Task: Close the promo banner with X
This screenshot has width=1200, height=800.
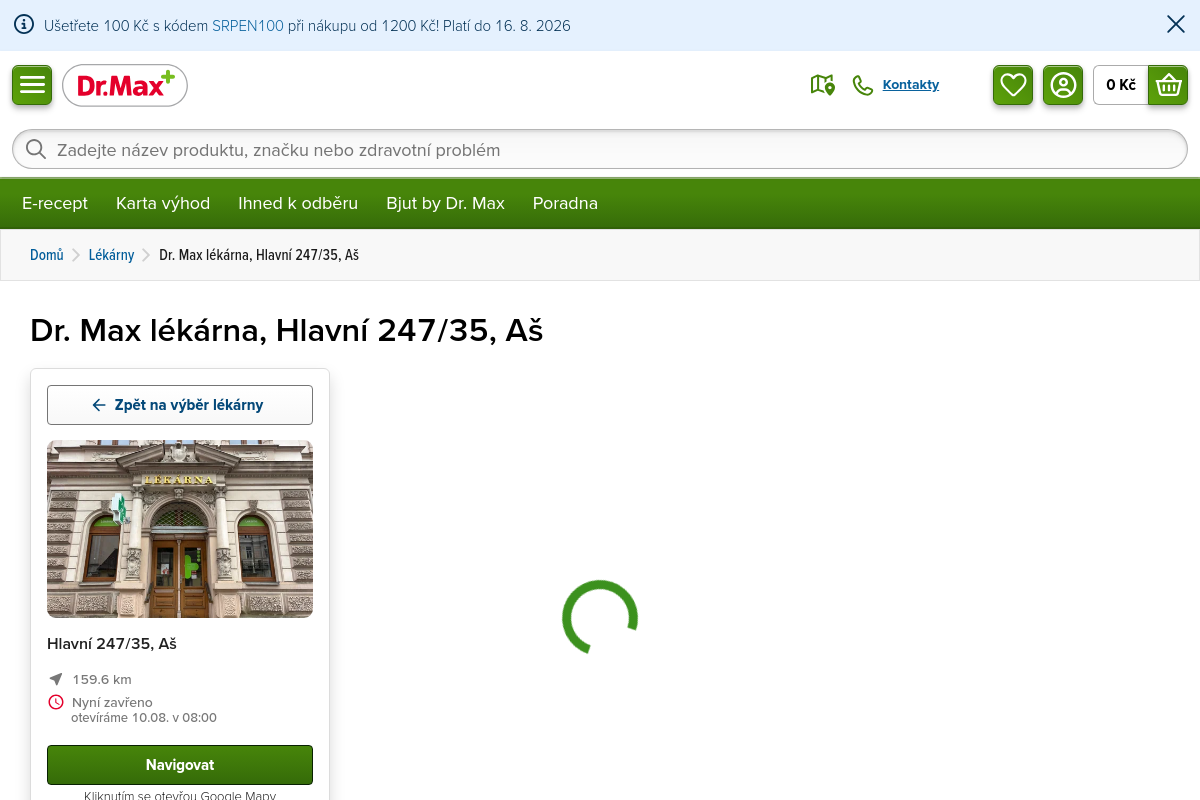Action: click(x=1176, y=25)
